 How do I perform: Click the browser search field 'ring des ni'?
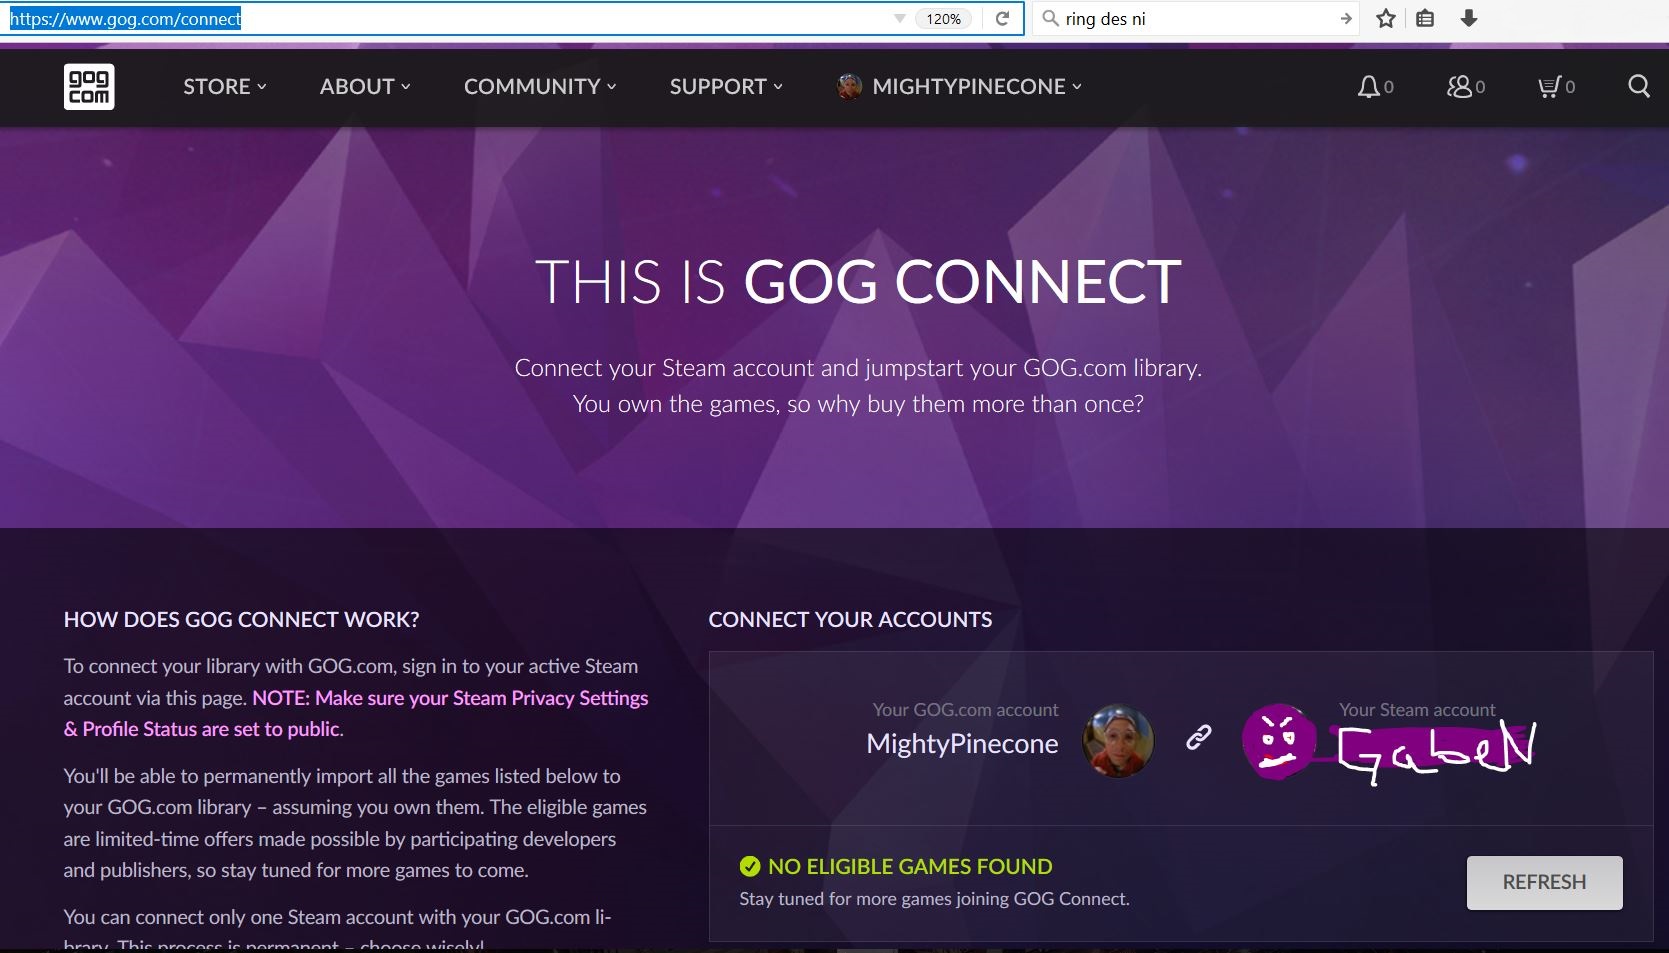pos(1198,18)
